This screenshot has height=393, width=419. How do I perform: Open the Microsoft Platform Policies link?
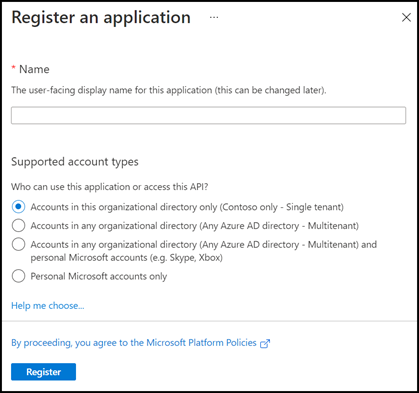134,343
